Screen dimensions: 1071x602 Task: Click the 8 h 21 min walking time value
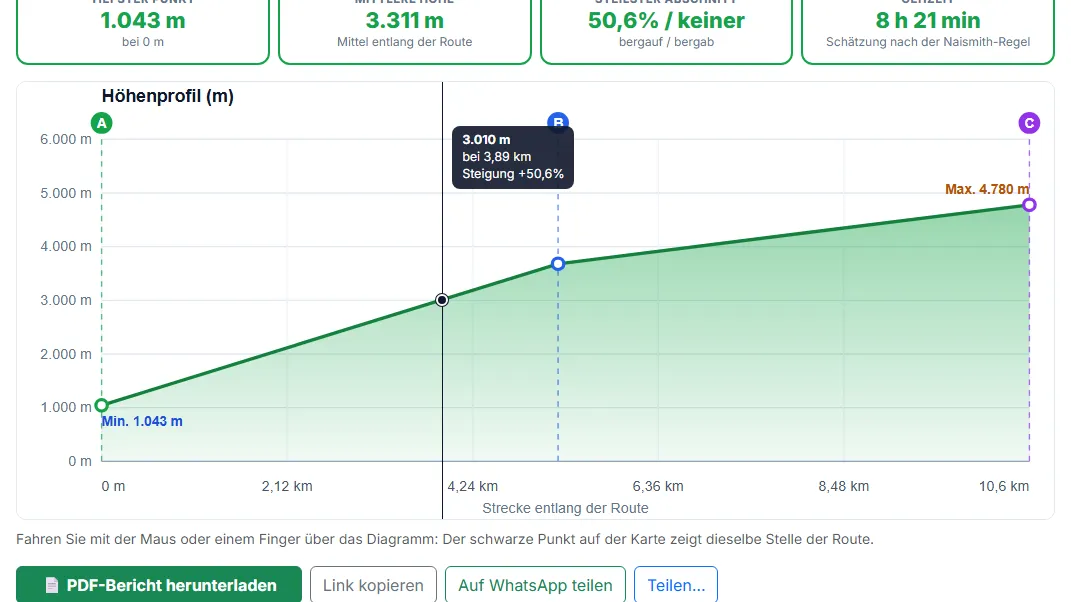pos(928,20)
